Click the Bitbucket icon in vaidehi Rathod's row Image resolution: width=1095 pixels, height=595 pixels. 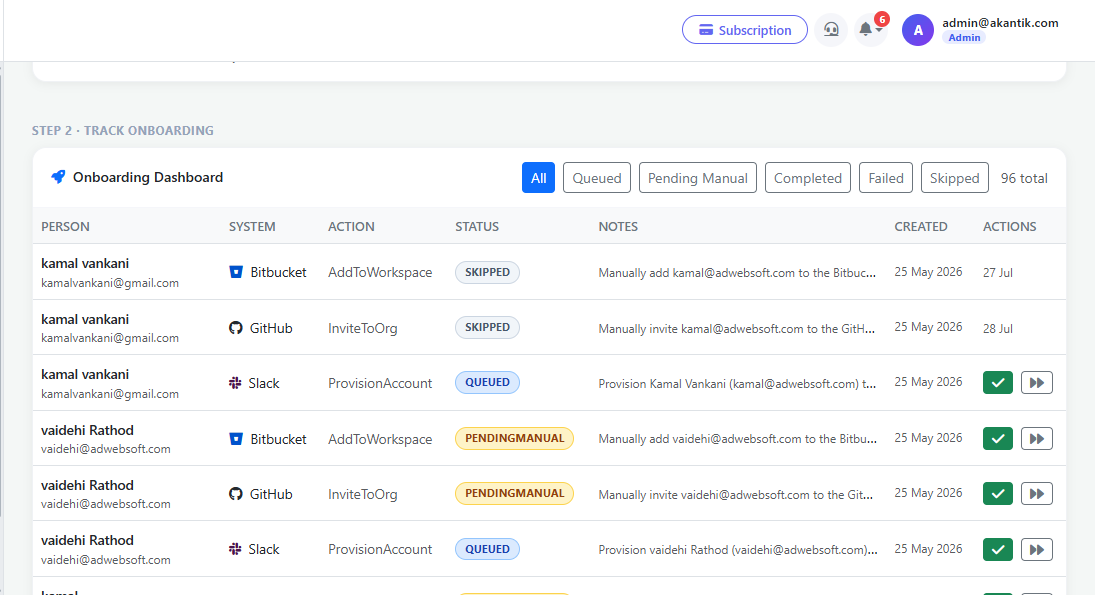[236, 439]
